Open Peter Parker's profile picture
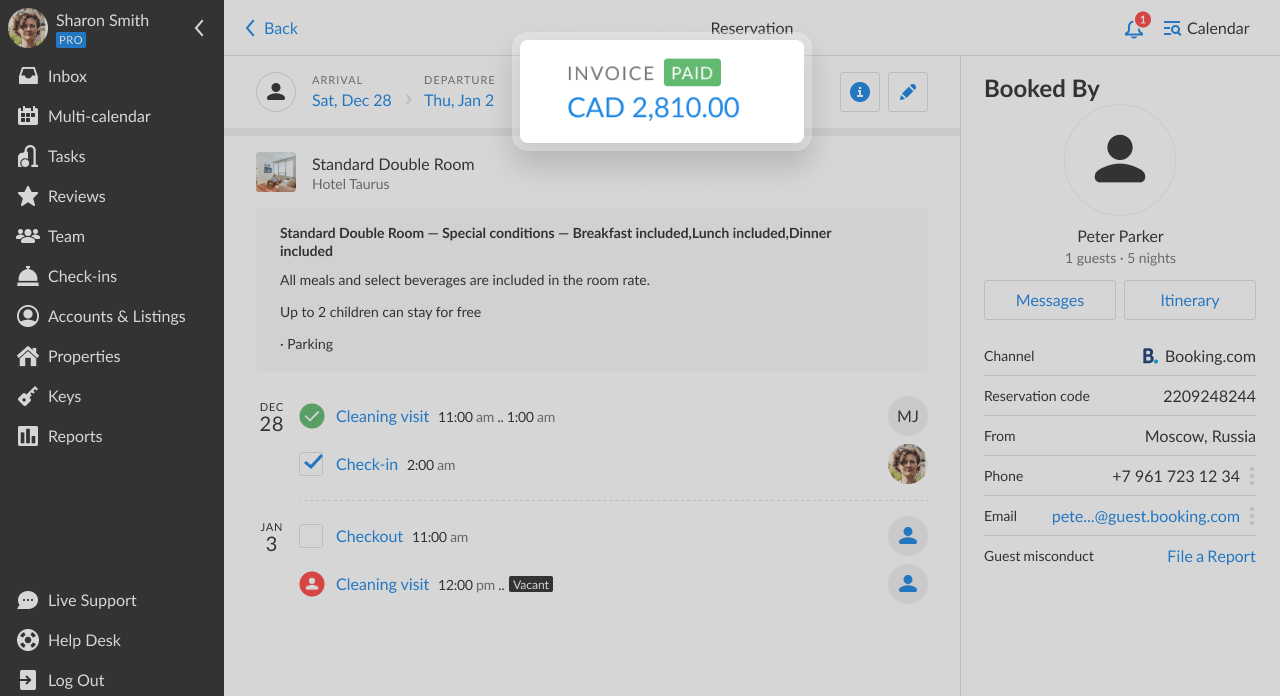The width and height of the screenshot is (1280, 696). pos(1120,160)
